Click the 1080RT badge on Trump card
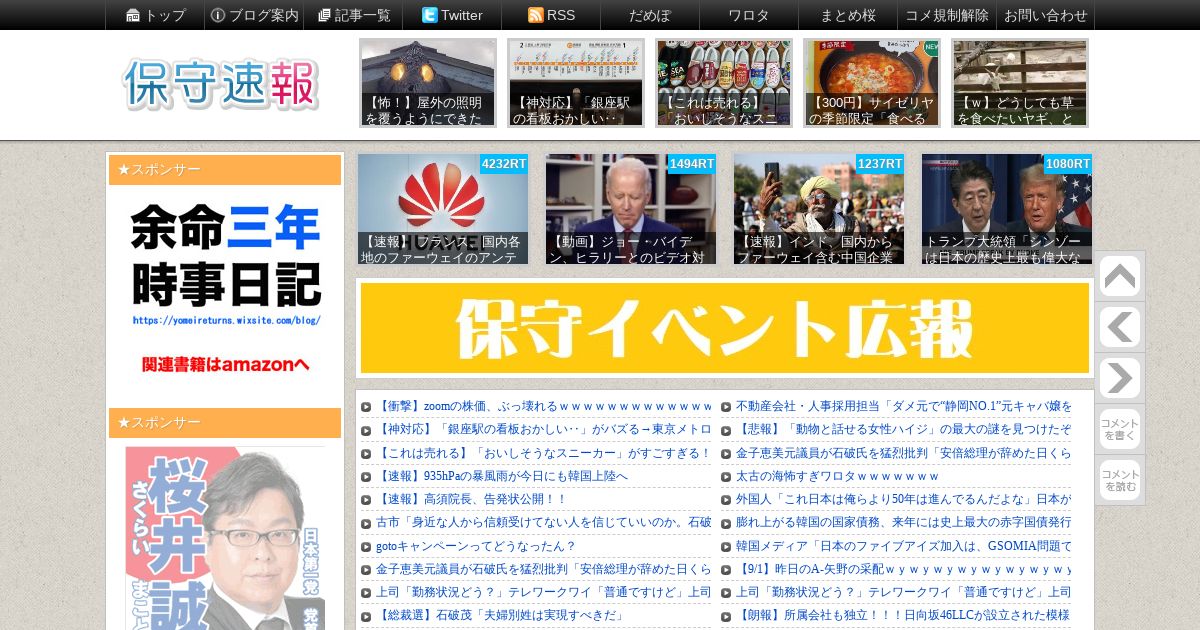 coord(1068,164)
